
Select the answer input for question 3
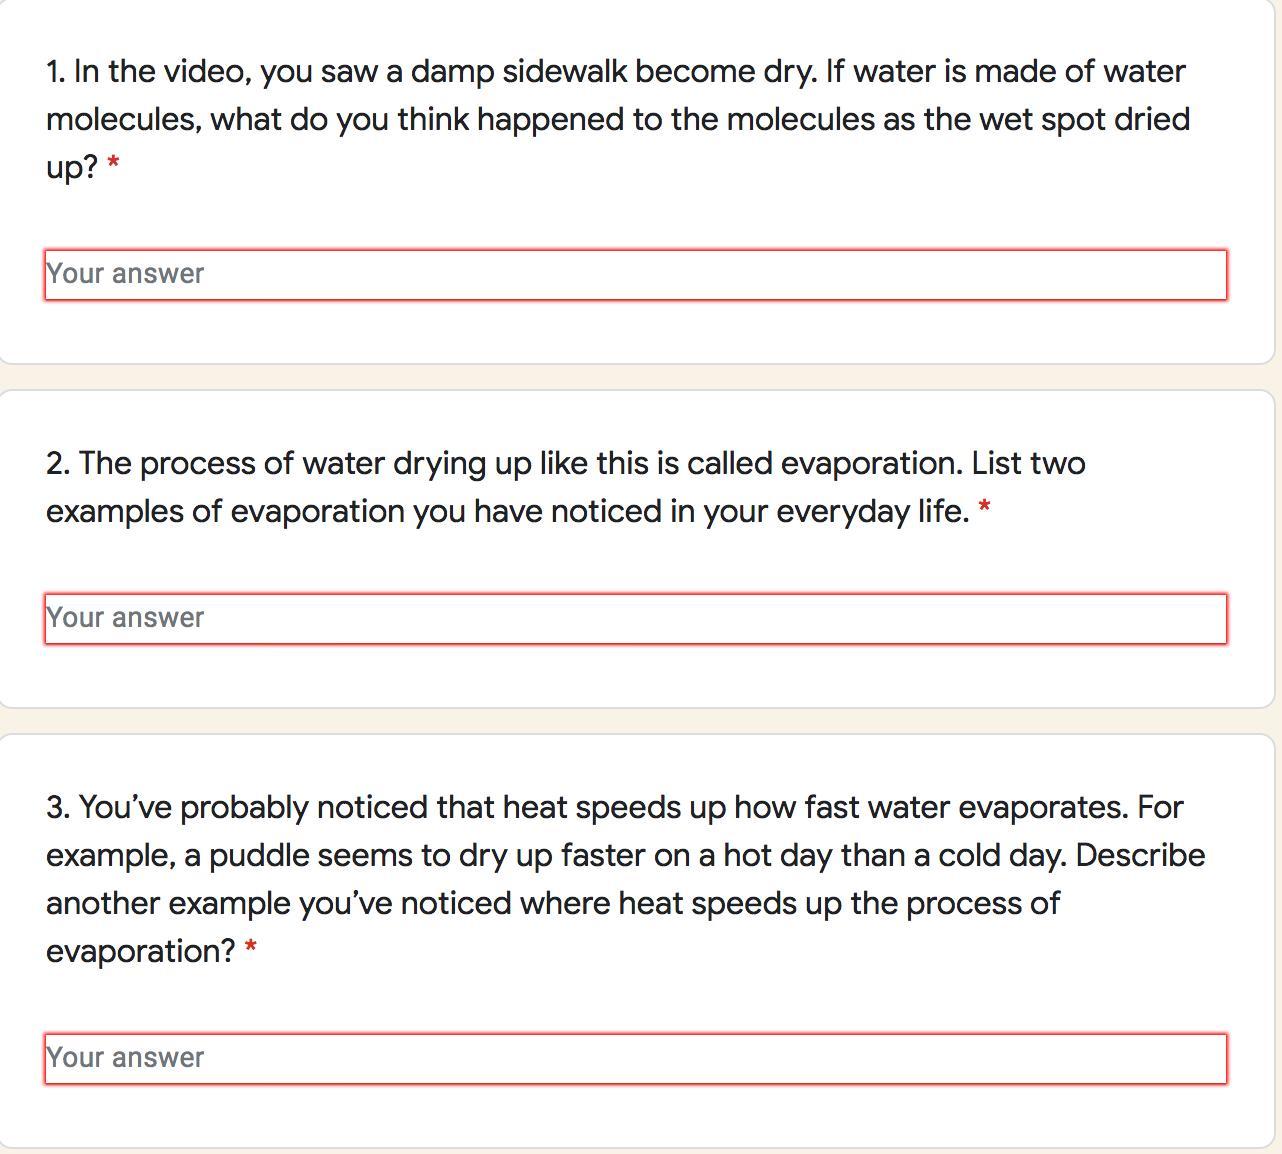pyautogui.click(x=635, y=1058)
